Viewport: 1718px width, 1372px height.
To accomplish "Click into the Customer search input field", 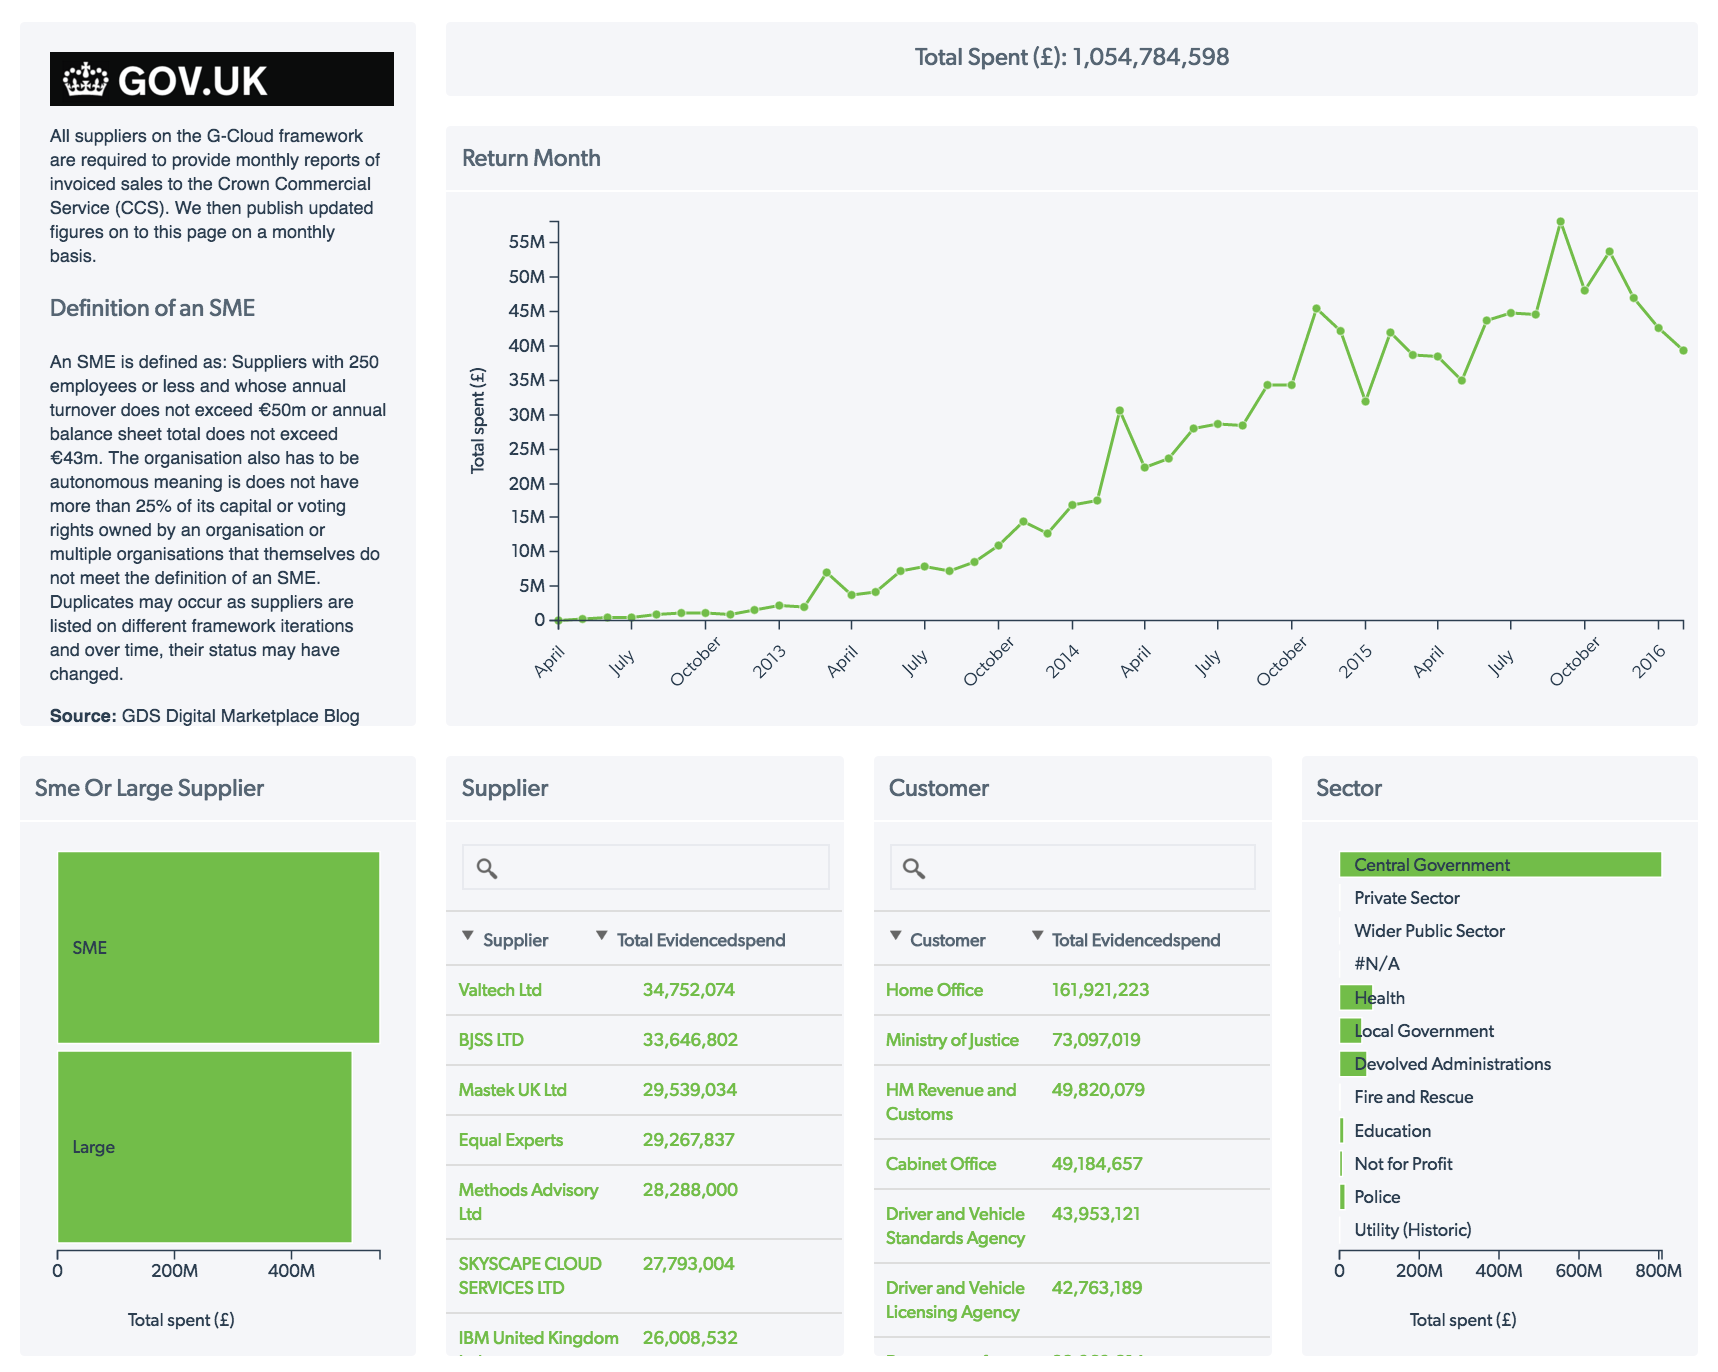I will click(x=1070, y=866).
